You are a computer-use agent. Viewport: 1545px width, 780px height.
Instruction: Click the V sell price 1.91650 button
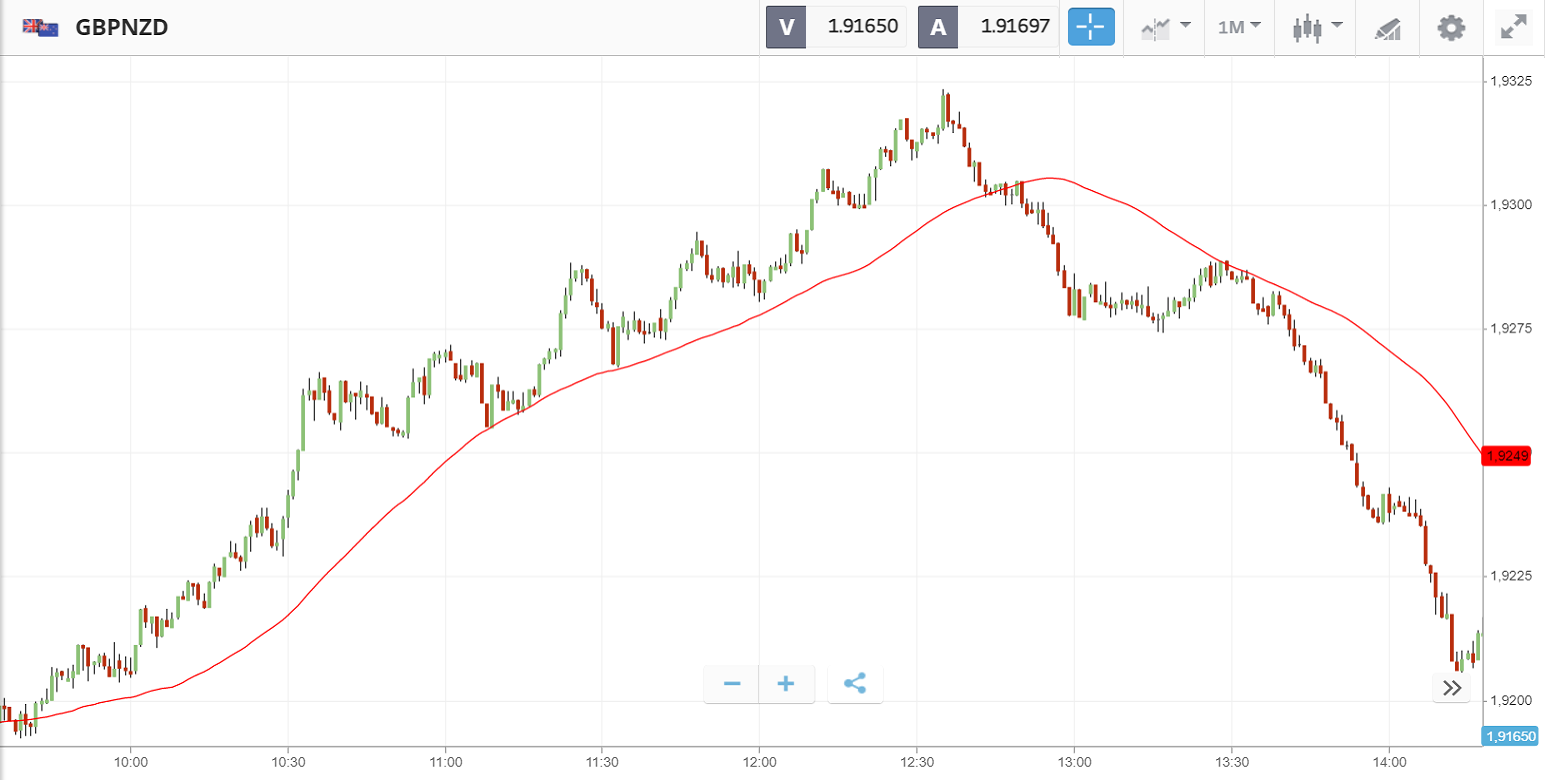click(836, 27)
